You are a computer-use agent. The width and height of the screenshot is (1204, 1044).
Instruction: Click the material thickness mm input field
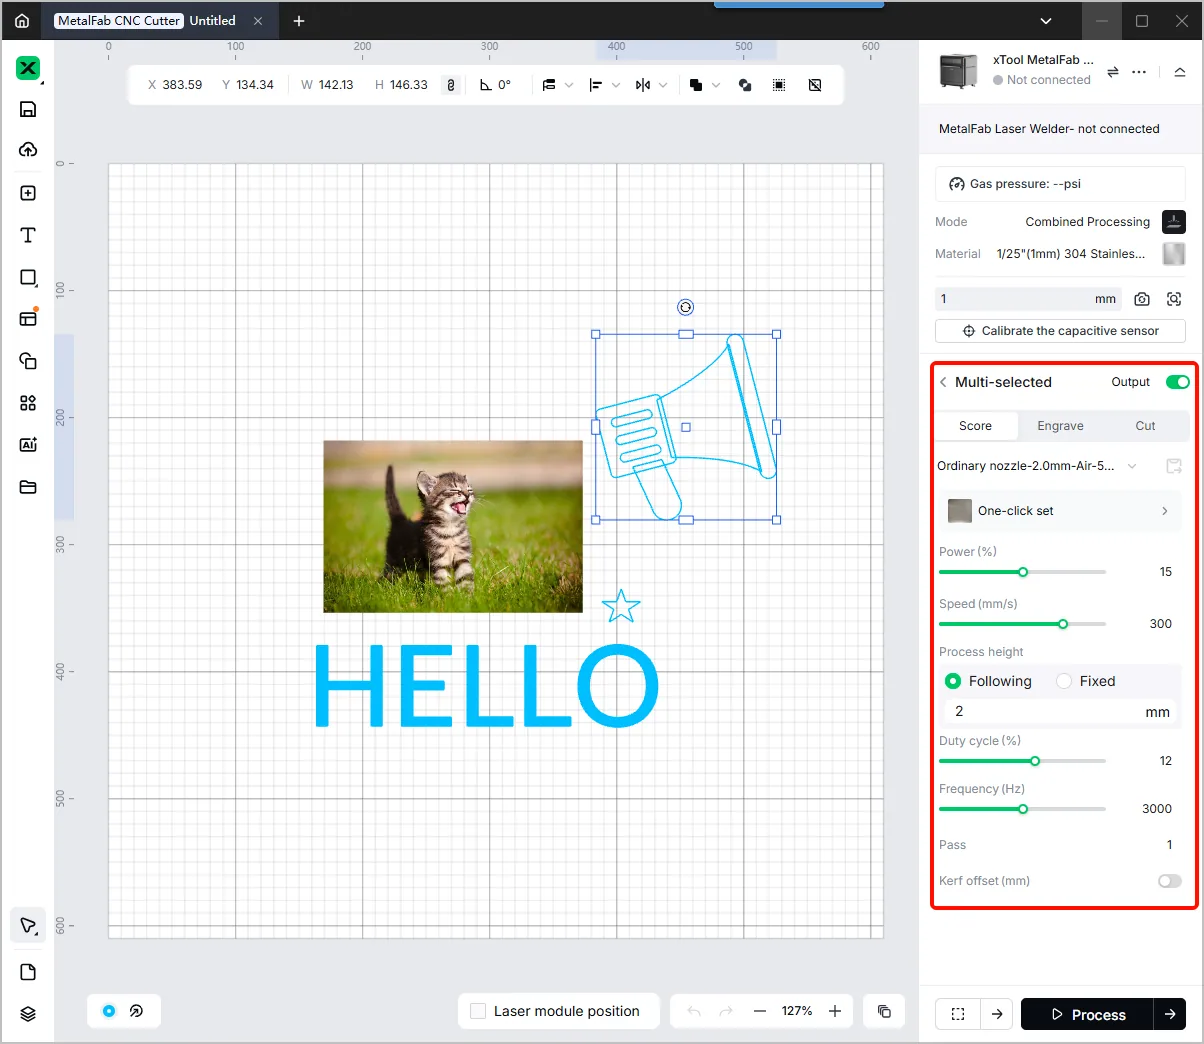pyautogui.click(x=1028, y=299)
